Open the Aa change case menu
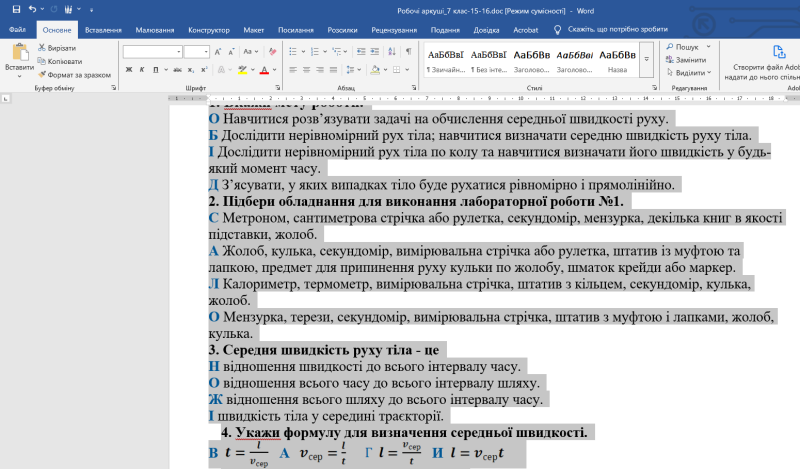The image size is (800, 469). point(251,52)
